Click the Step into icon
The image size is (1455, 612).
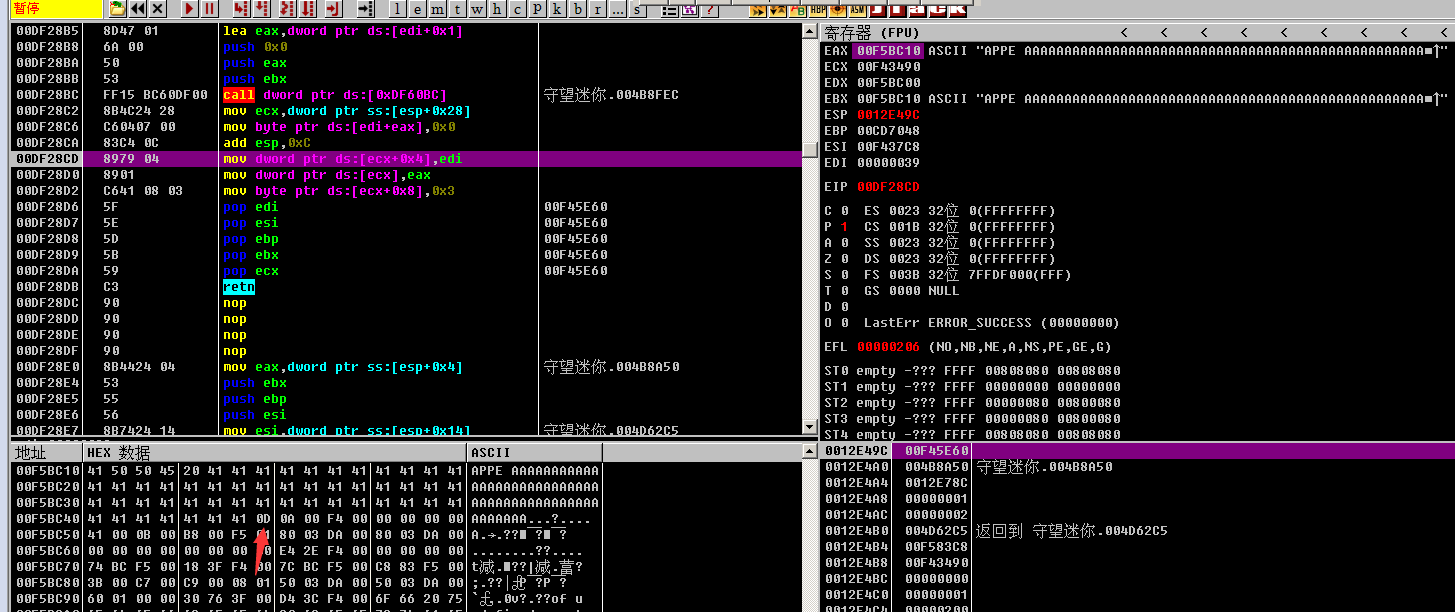coord(241,9)
